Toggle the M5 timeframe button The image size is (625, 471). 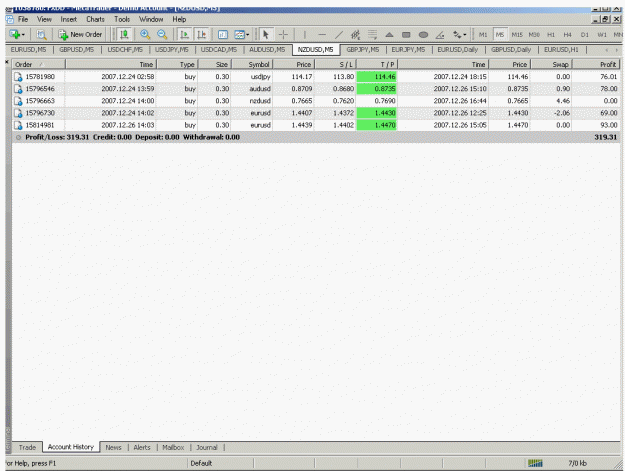coord(500,35)
